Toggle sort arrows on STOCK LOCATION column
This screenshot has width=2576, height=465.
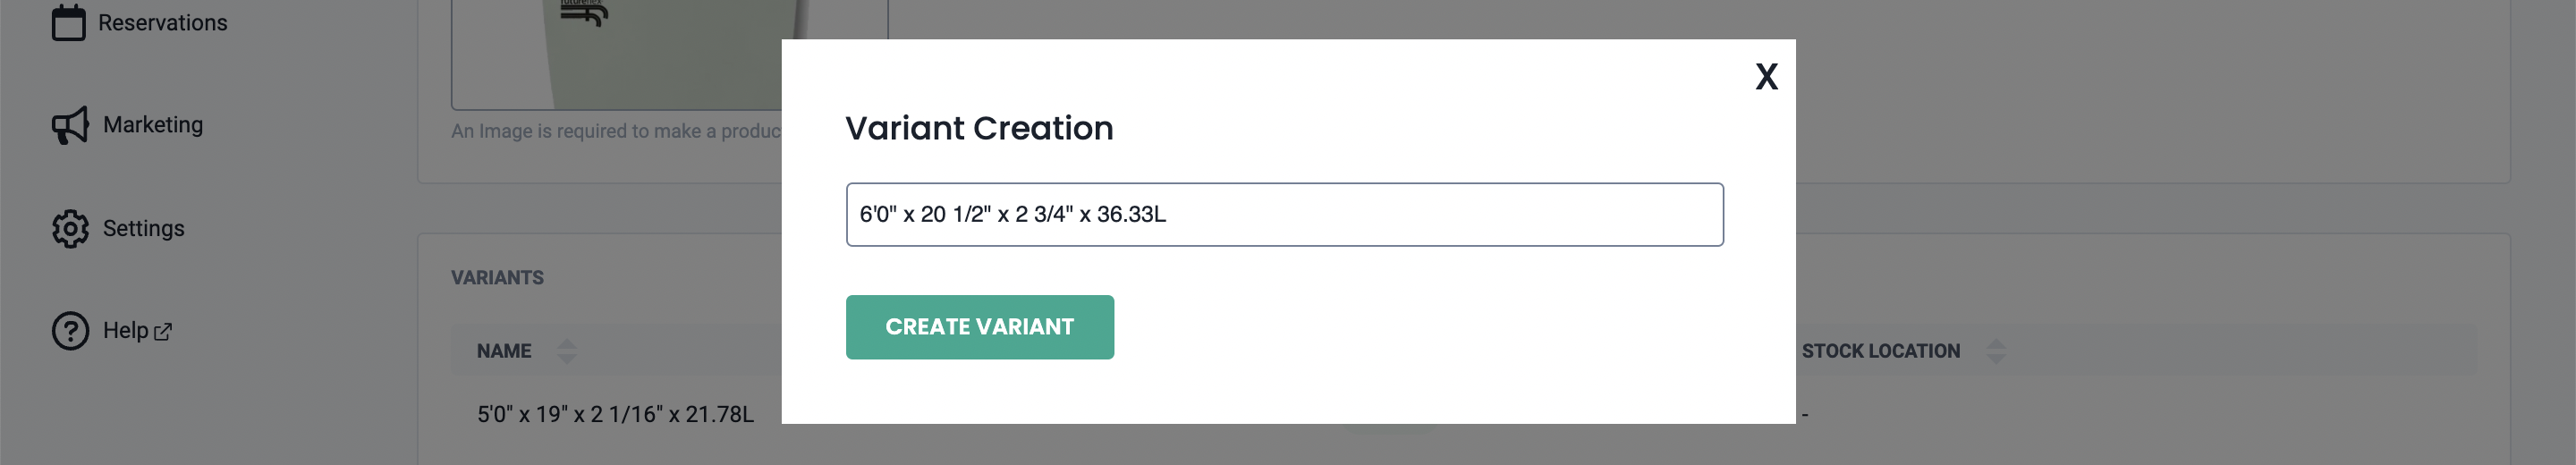click(1996, 351)
